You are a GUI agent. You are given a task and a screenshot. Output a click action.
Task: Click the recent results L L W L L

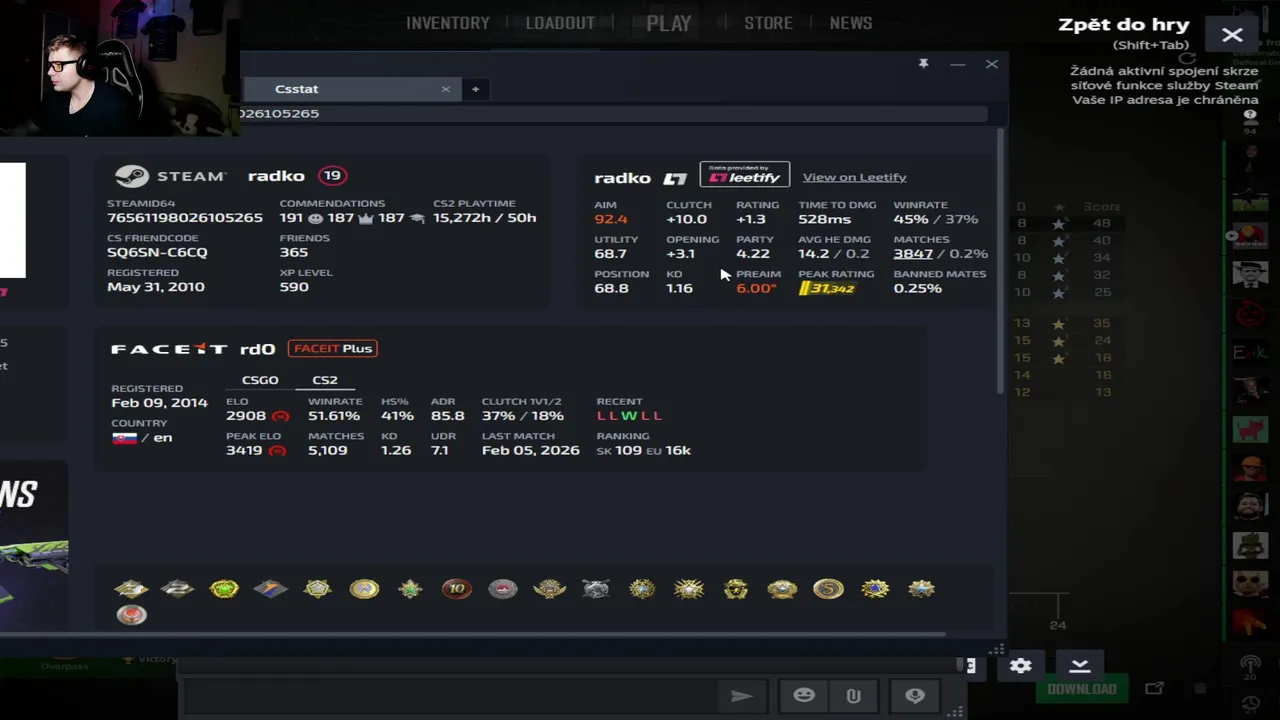[x=629, y=416]
